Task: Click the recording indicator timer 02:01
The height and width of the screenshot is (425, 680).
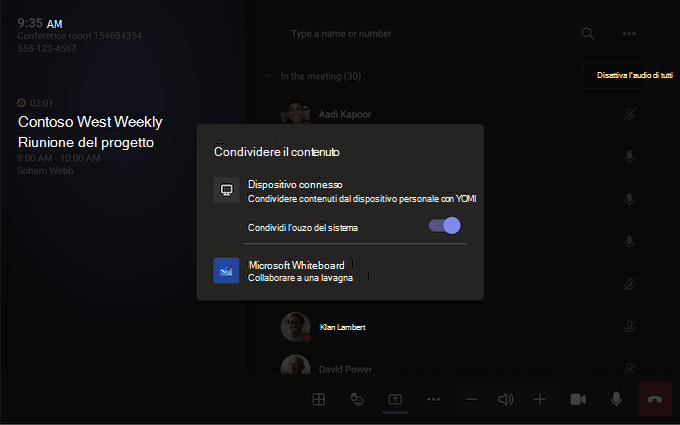Action: 35,103
